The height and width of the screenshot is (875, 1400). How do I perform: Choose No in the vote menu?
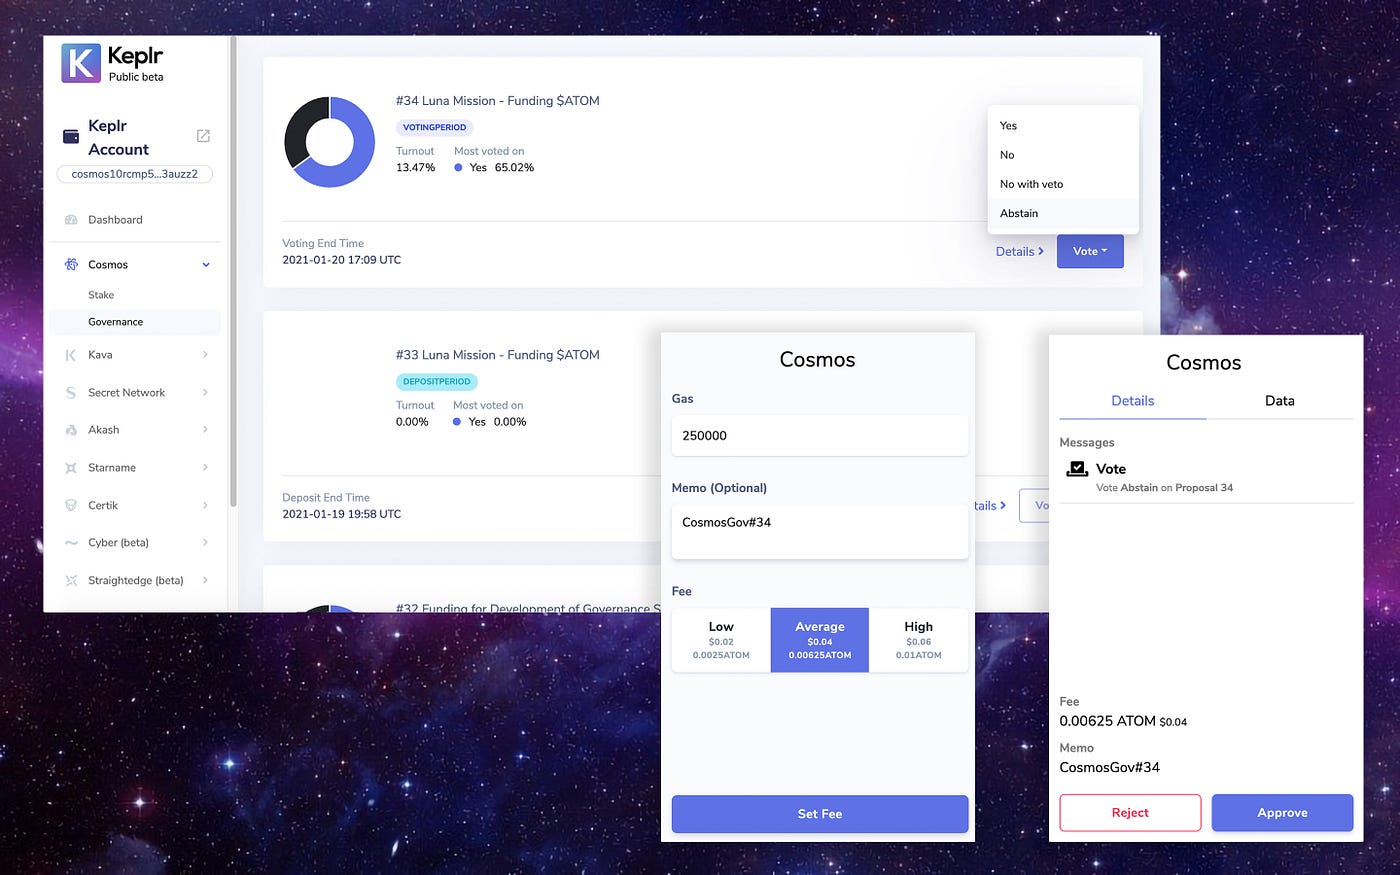tap(1063, 155)
